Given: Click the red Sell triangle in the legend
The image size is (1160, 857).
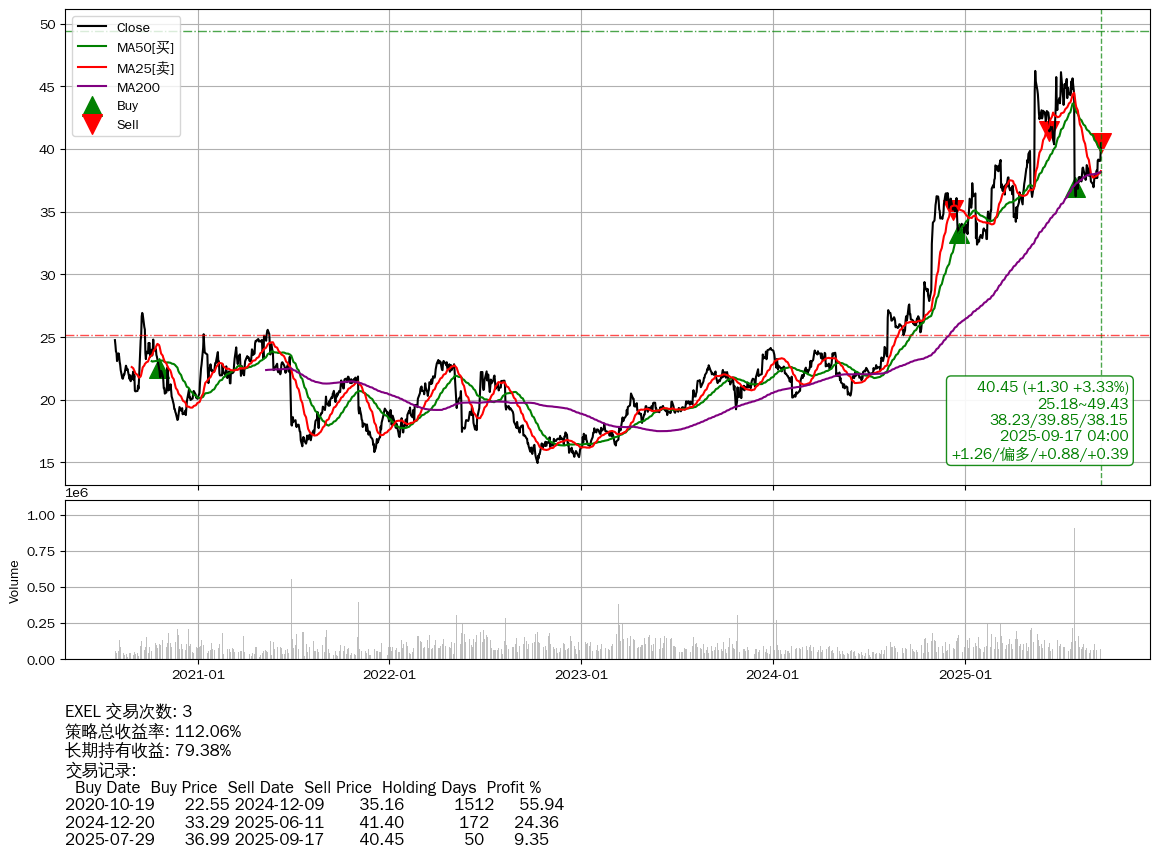Looking at the screenshot, I should click(92, 124).
